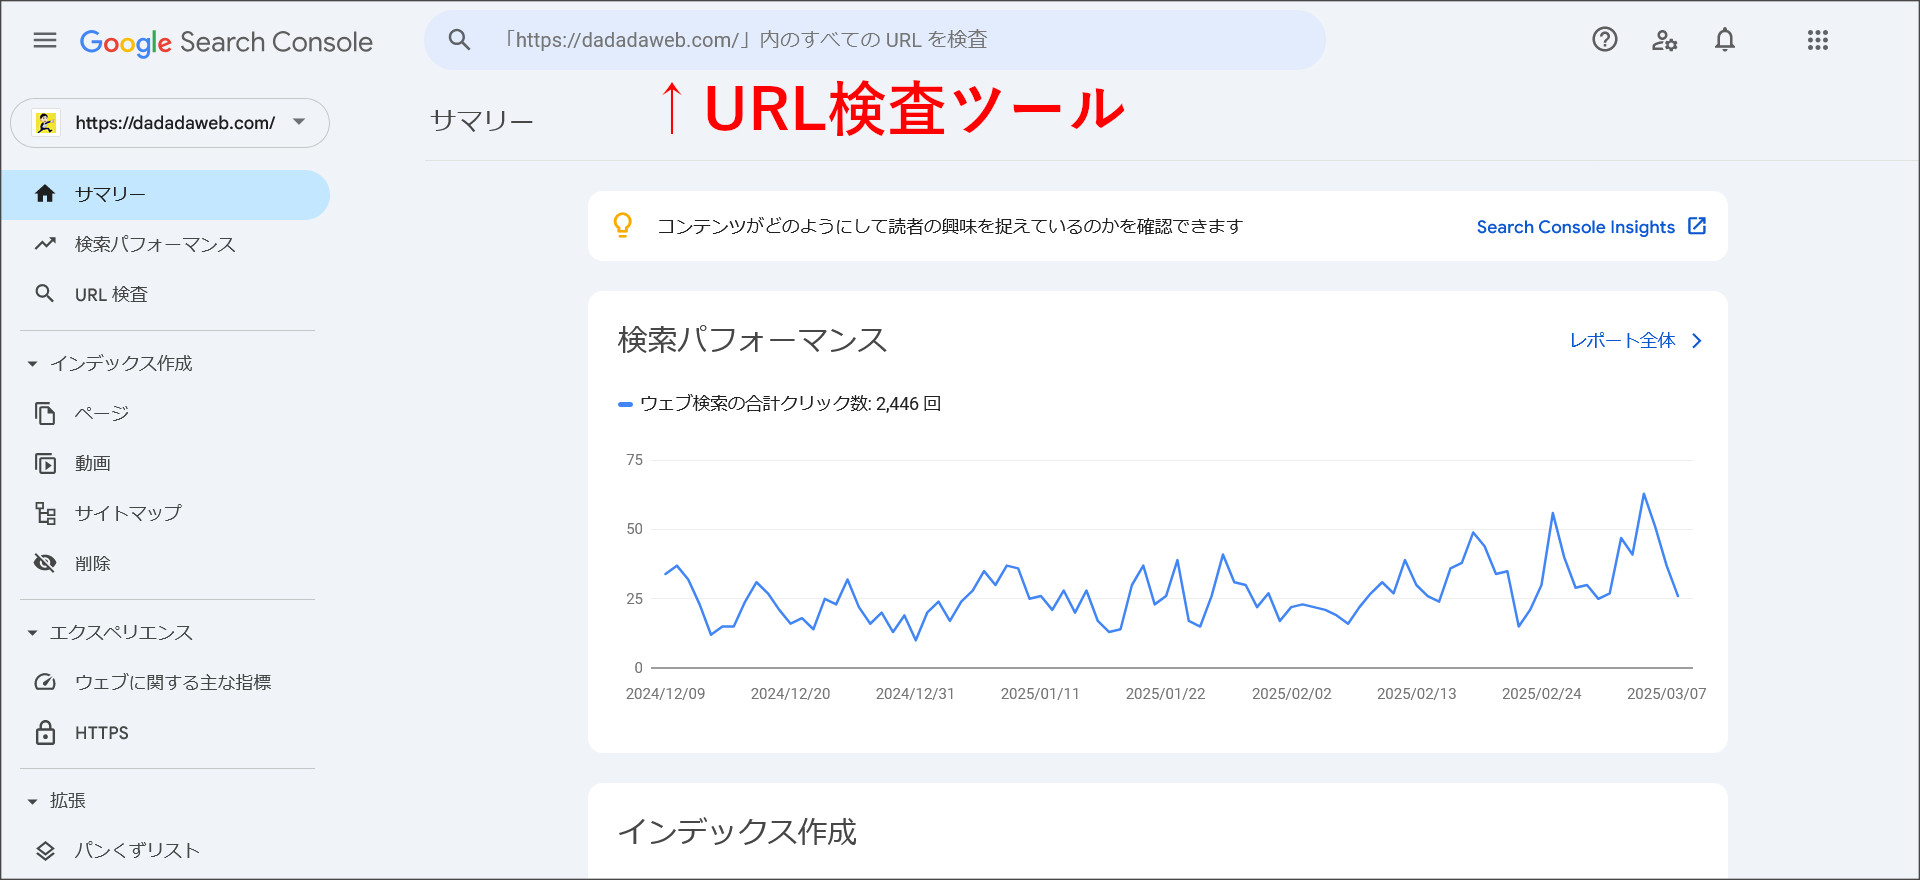Screen dimensions: 1920x880
Task: Click the 2024/12/09 date label on chart
Action: click(665, 694)
